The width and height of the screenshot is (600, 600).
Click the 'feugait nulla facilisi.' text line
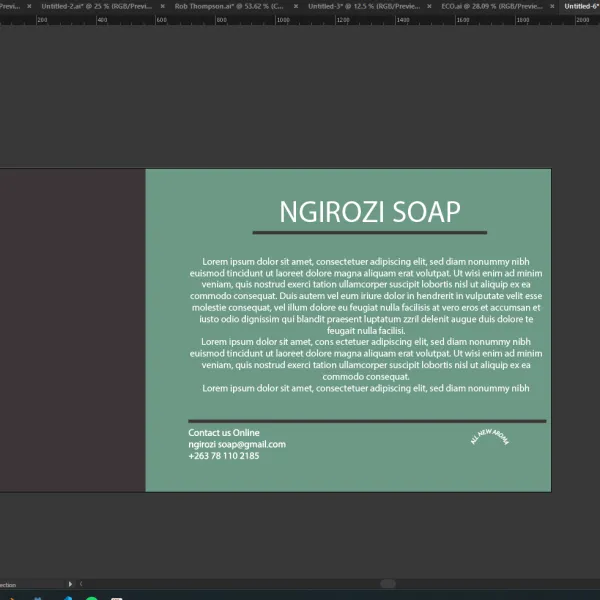tap(366, 331)
